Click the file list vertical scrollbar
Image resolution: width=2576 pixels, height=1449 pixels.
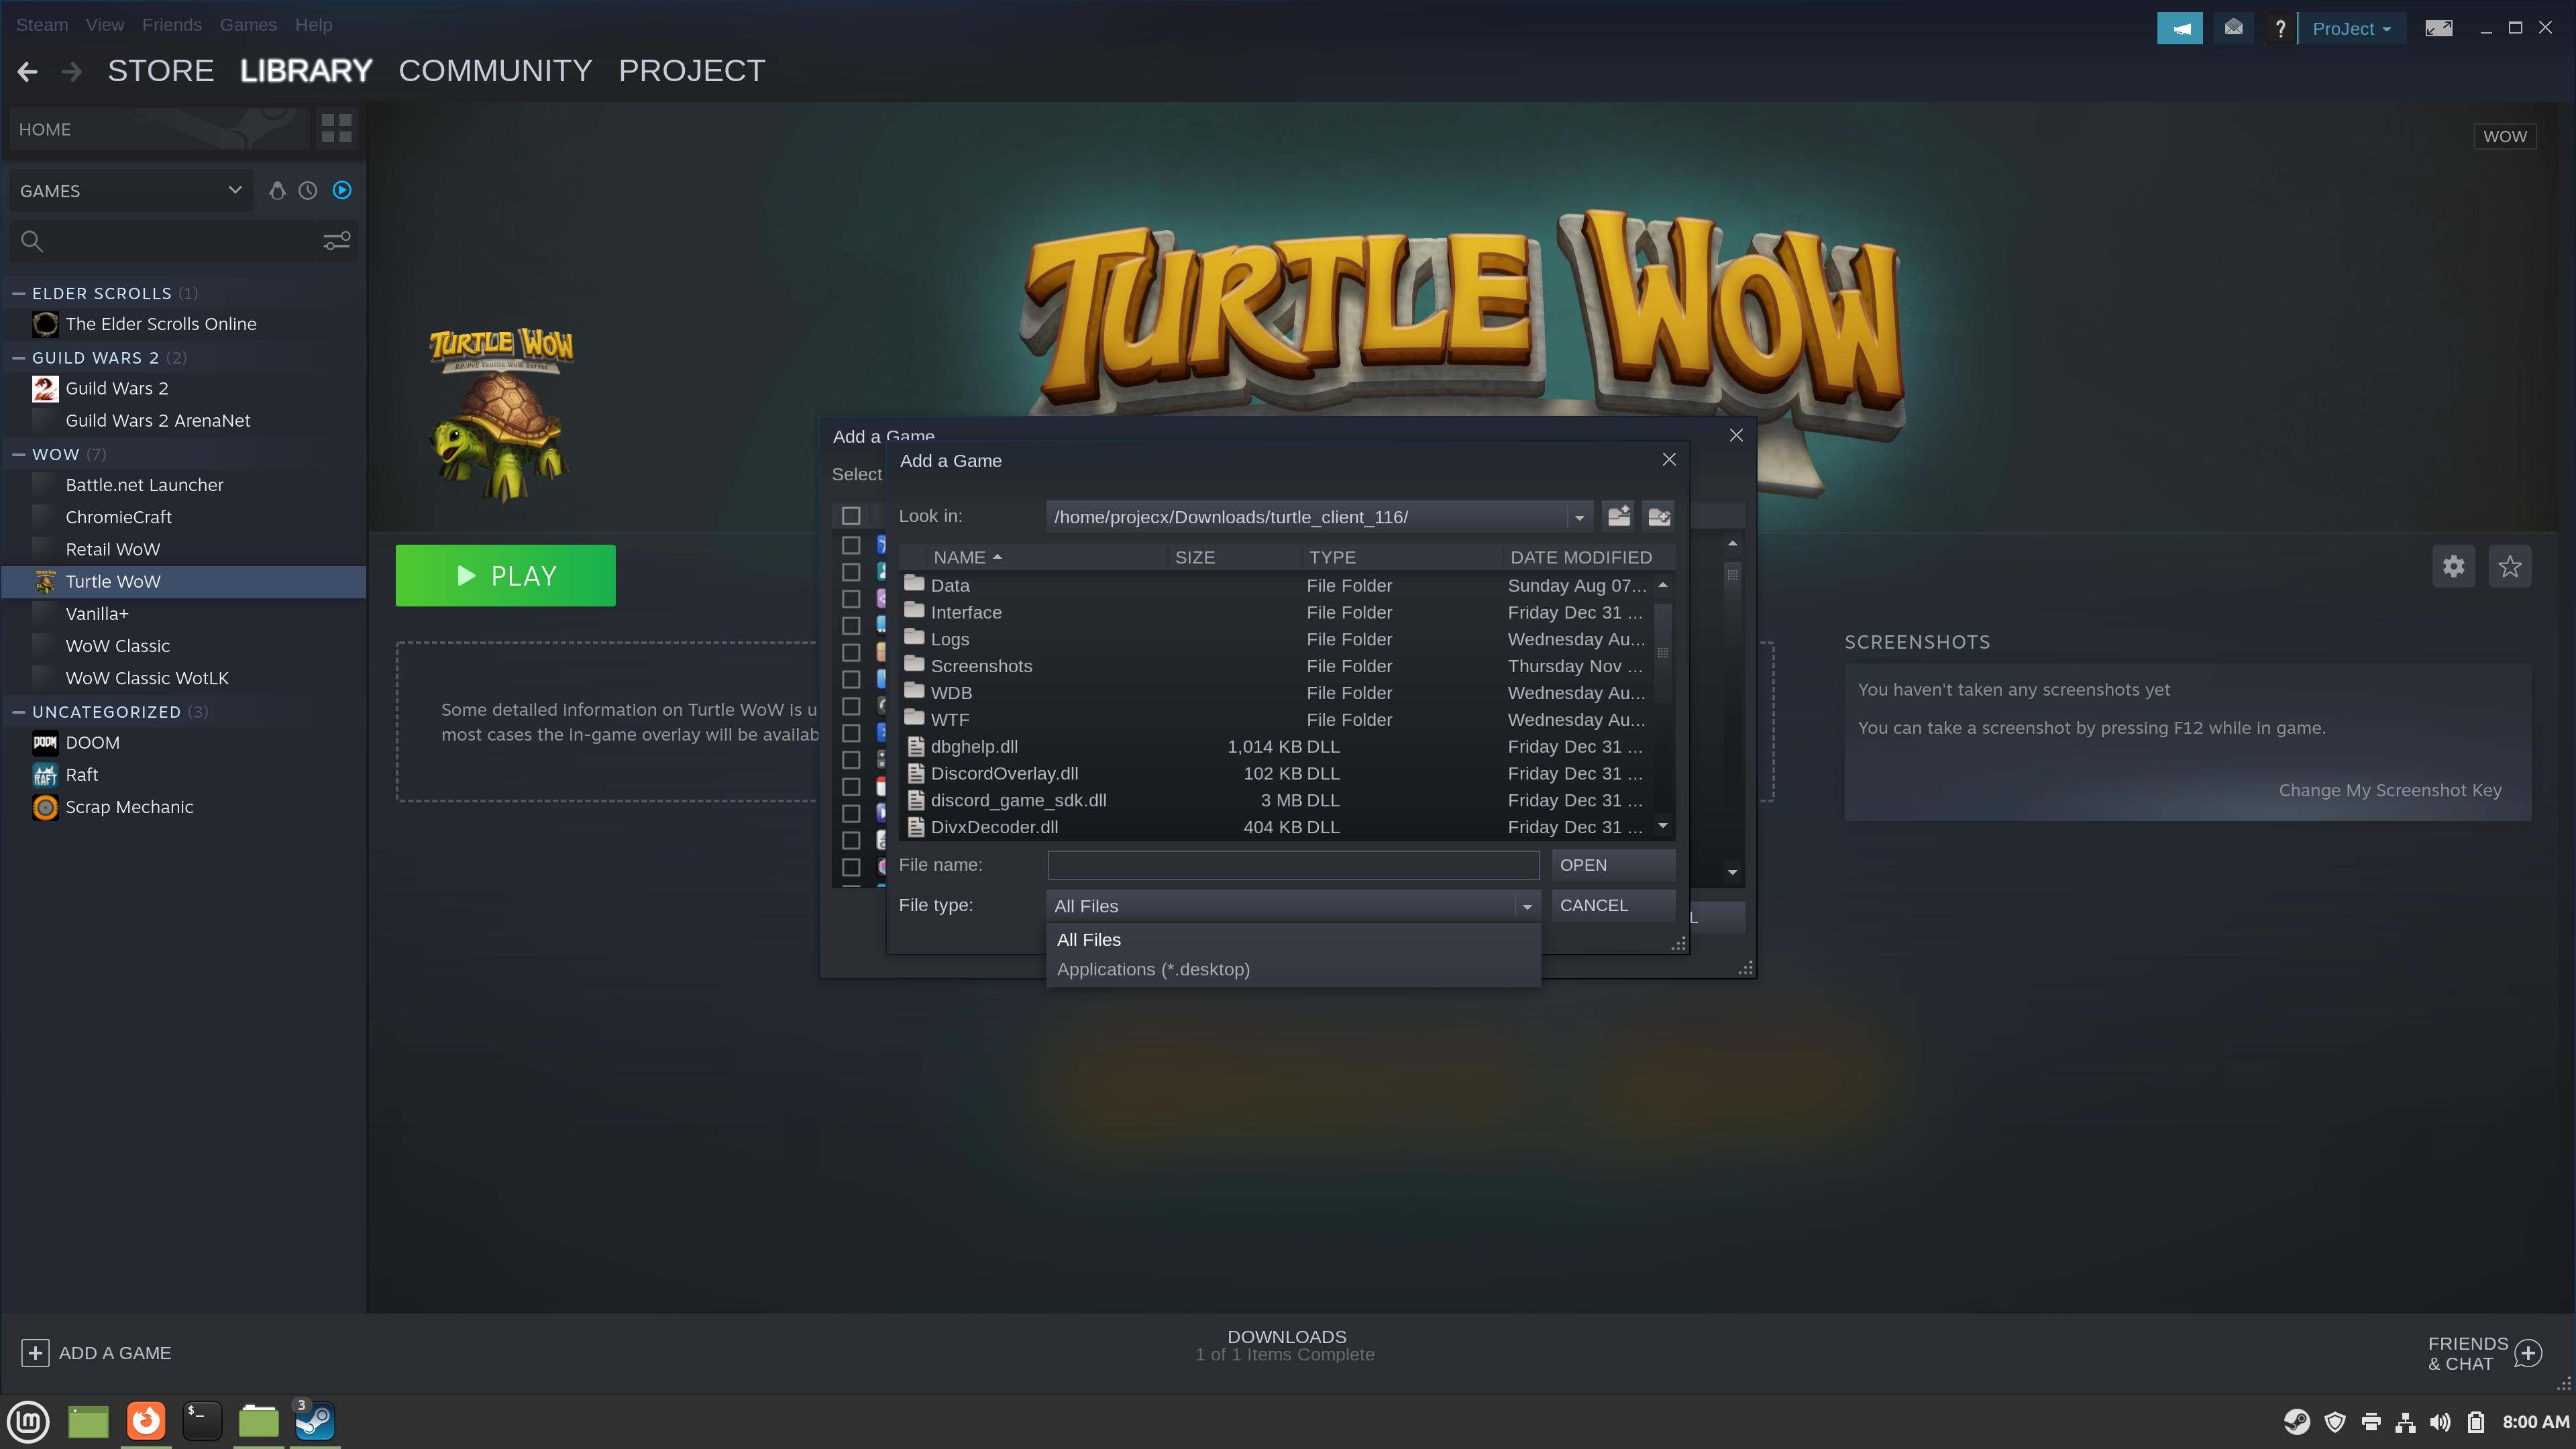(x=1662, y=705)
